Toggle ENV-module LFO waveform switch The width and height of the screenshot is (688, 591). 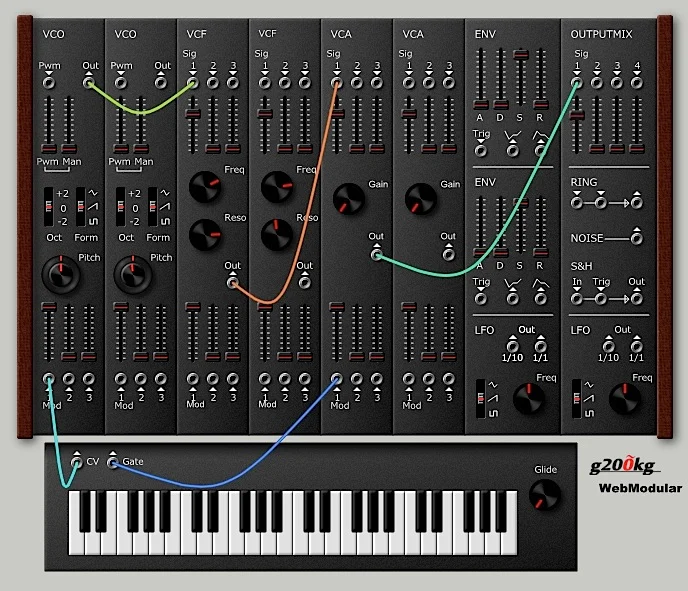[481, 398]
